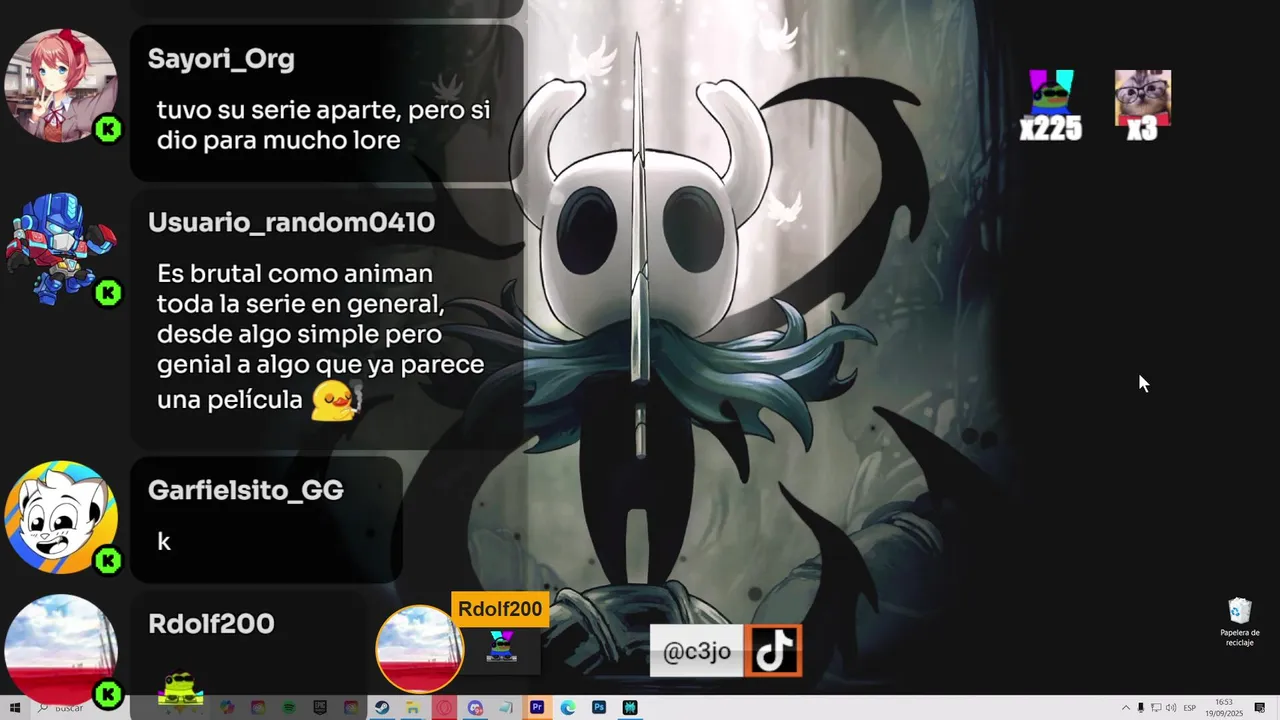Click the x3 cat emote counter

[x=1142, y=105]
